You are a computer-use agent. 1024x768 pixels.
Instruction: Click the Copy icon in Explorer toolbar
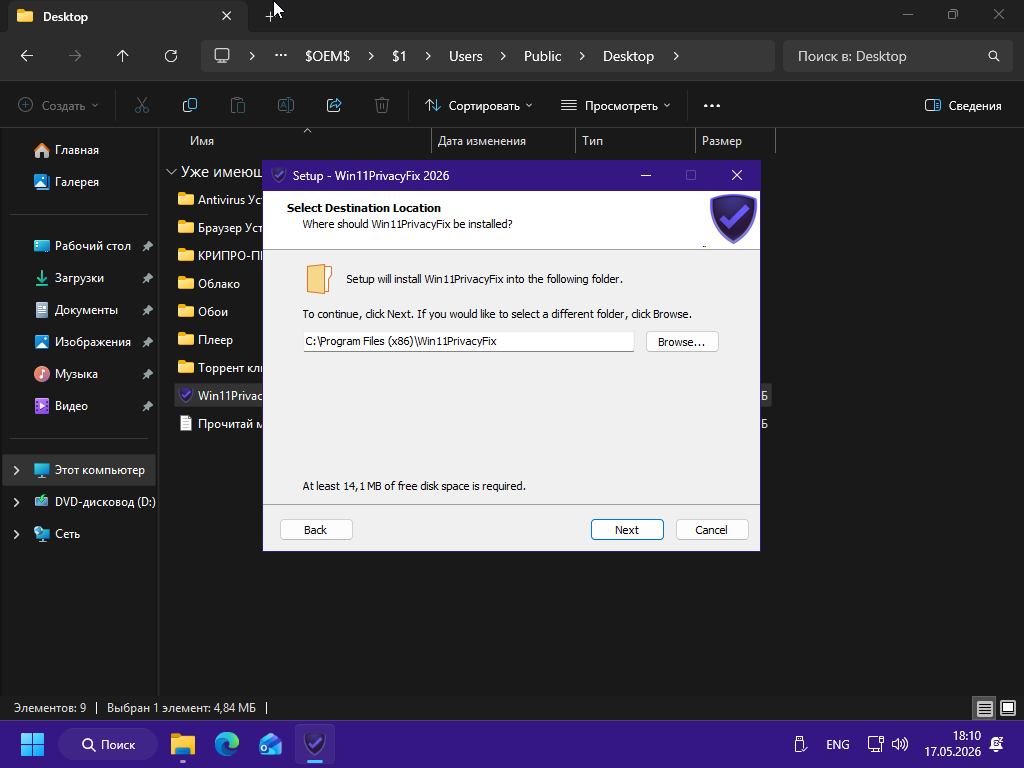[190, 105]
